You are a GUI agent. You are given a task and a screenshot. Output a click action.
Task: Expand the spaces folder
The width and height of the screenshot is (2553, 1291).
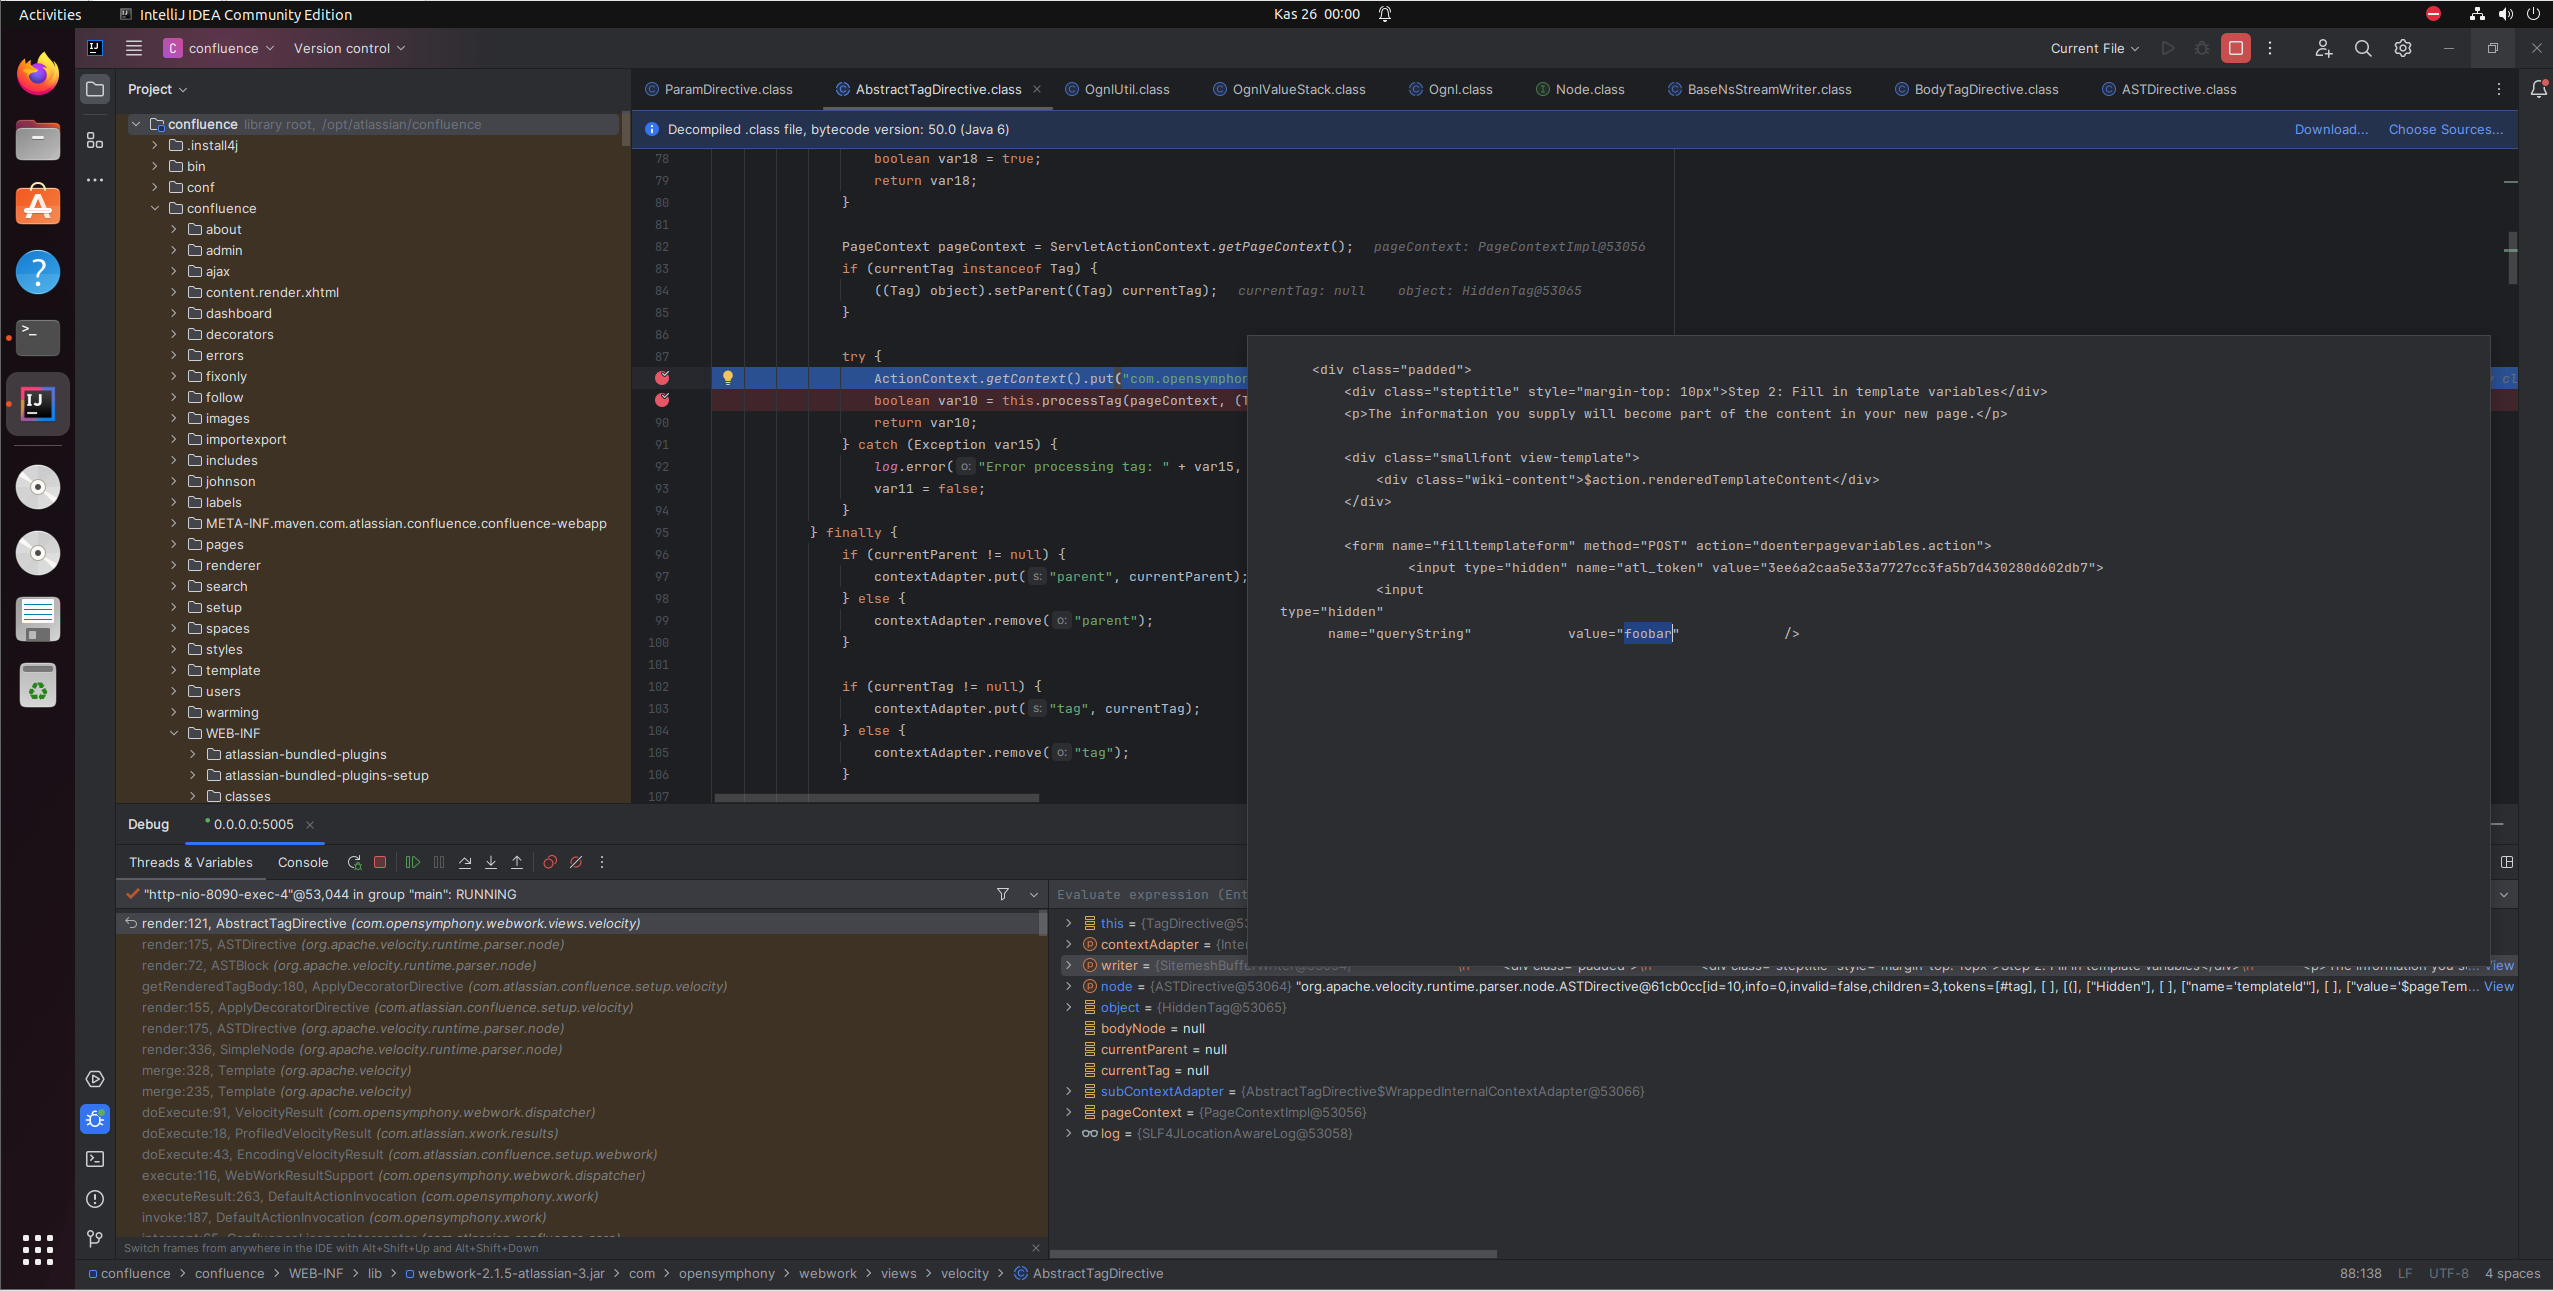point(174,628)
